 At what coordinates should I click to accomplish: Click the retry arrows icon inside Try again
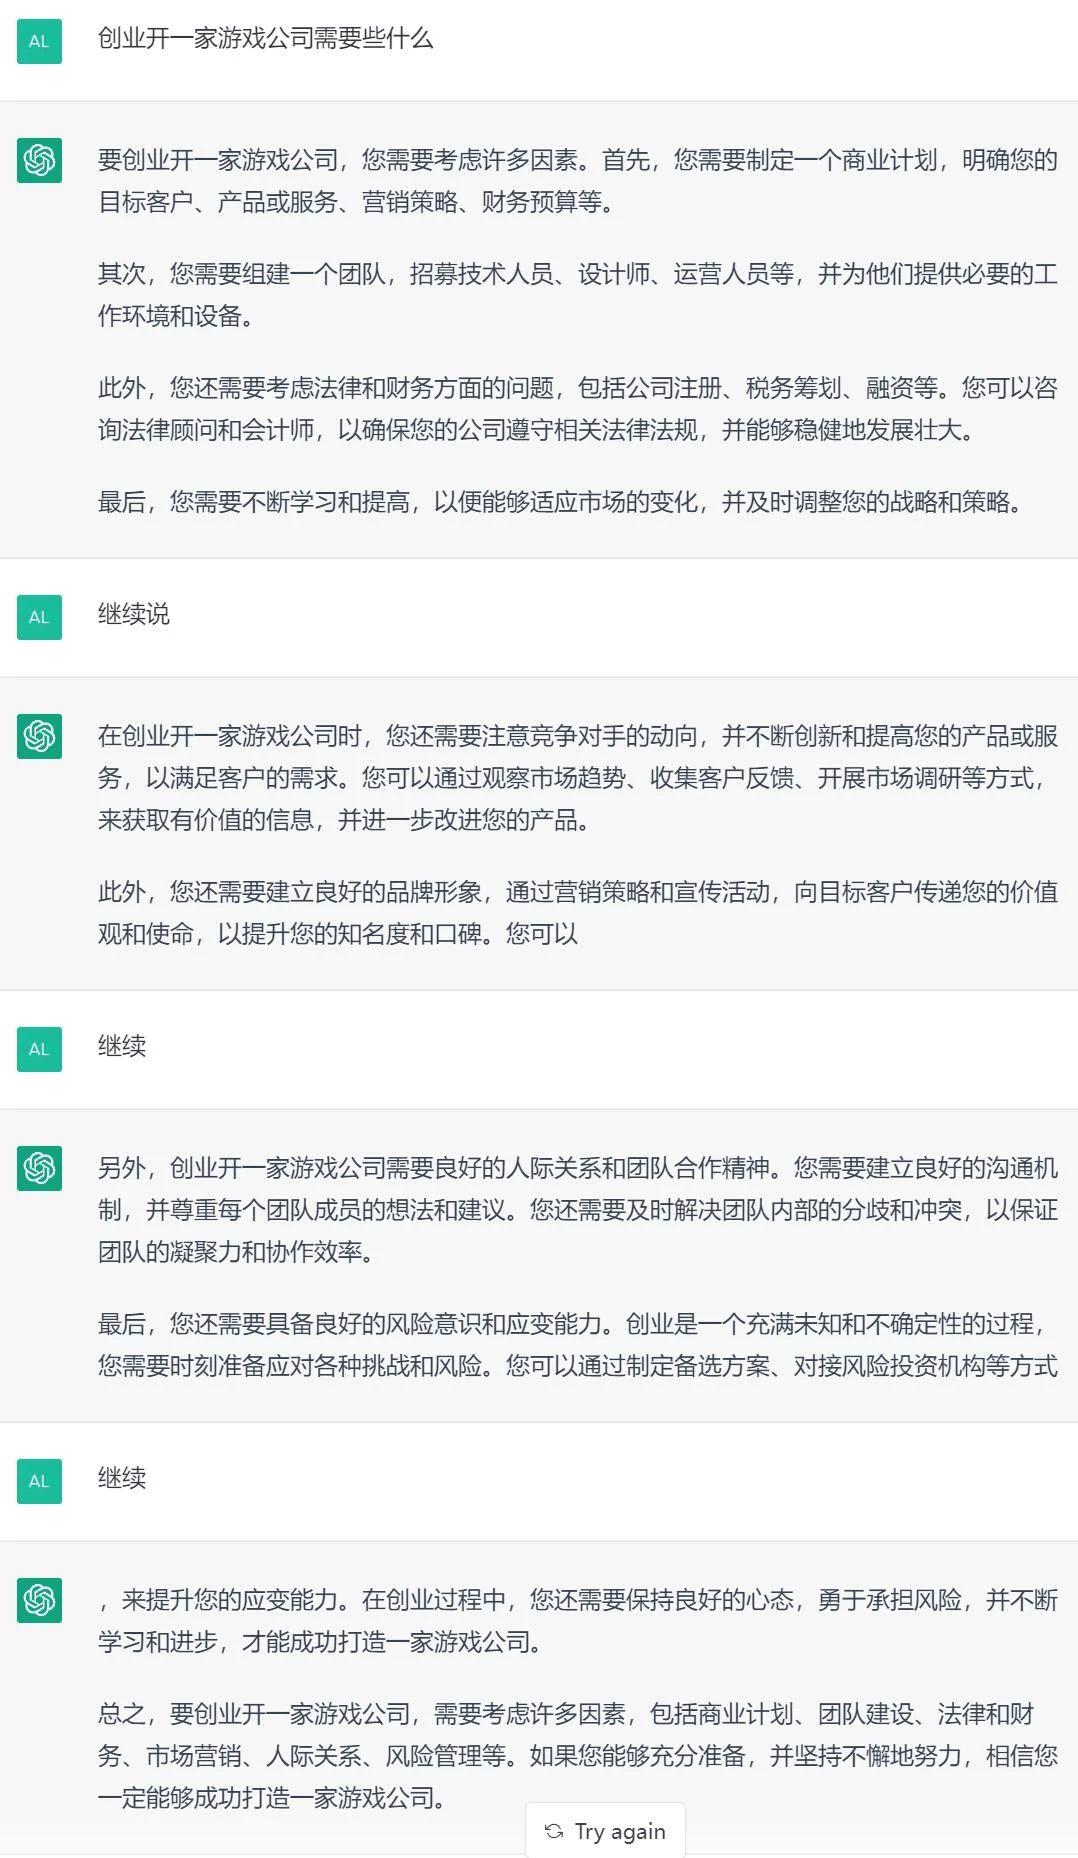[x=554, y=1831]
